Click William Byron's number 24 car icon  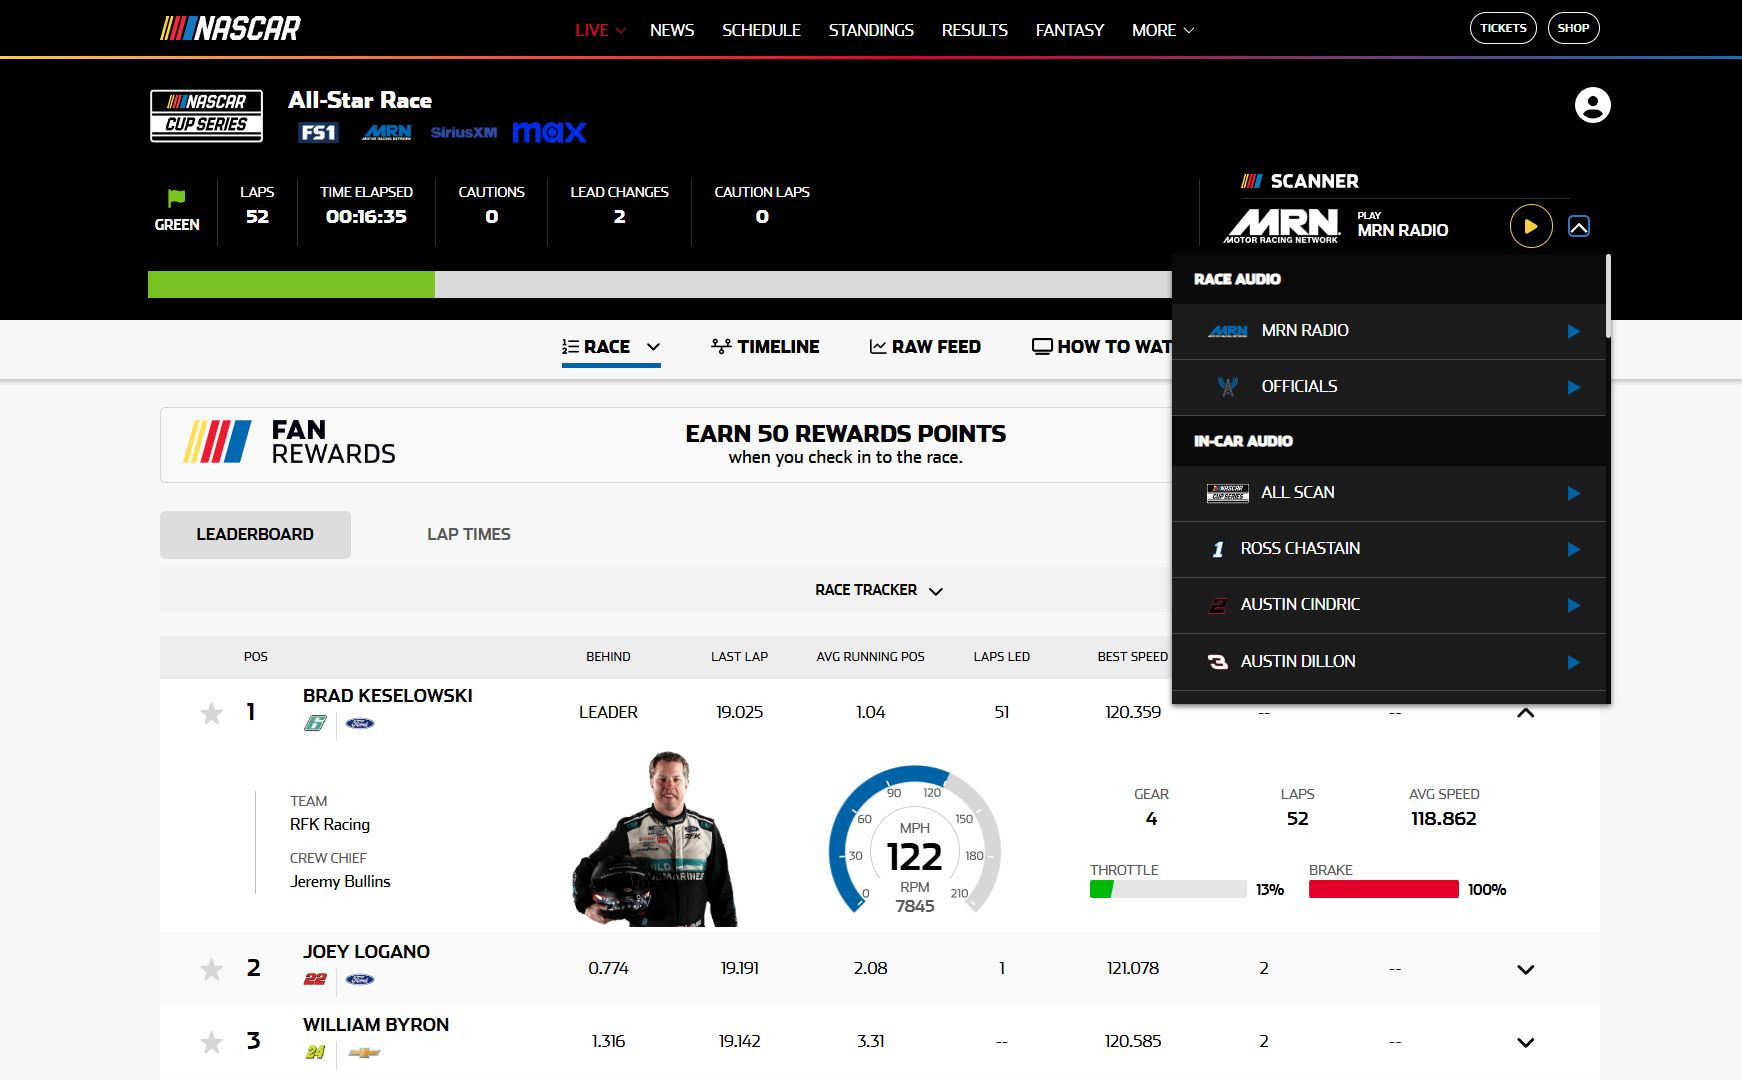(x=315, y=1052)
